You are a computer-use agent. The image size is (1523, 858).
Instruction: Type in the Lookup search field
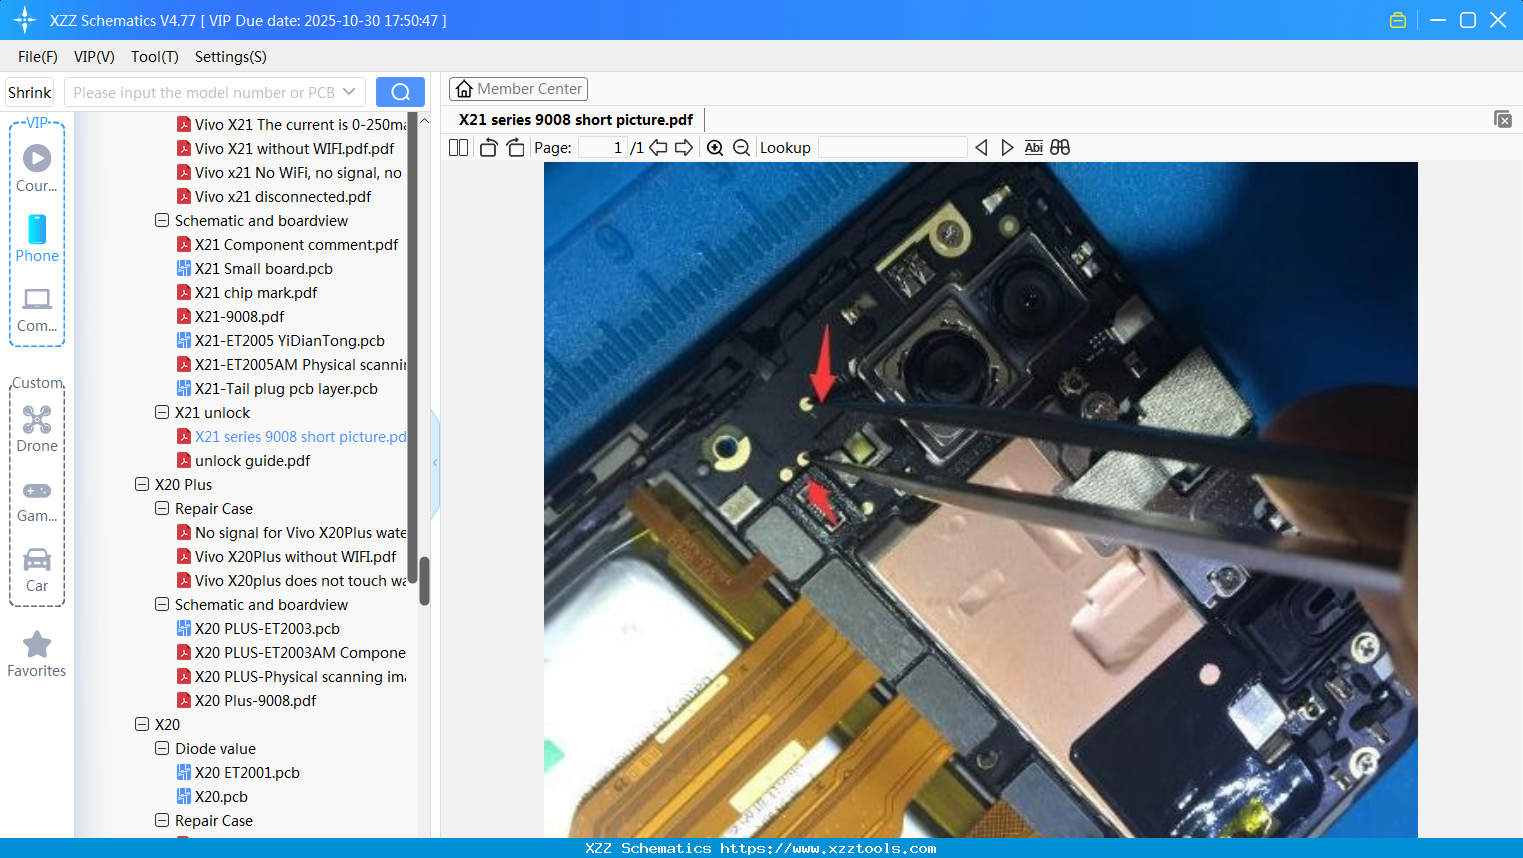pyautogui.click(x=892, y=147)
